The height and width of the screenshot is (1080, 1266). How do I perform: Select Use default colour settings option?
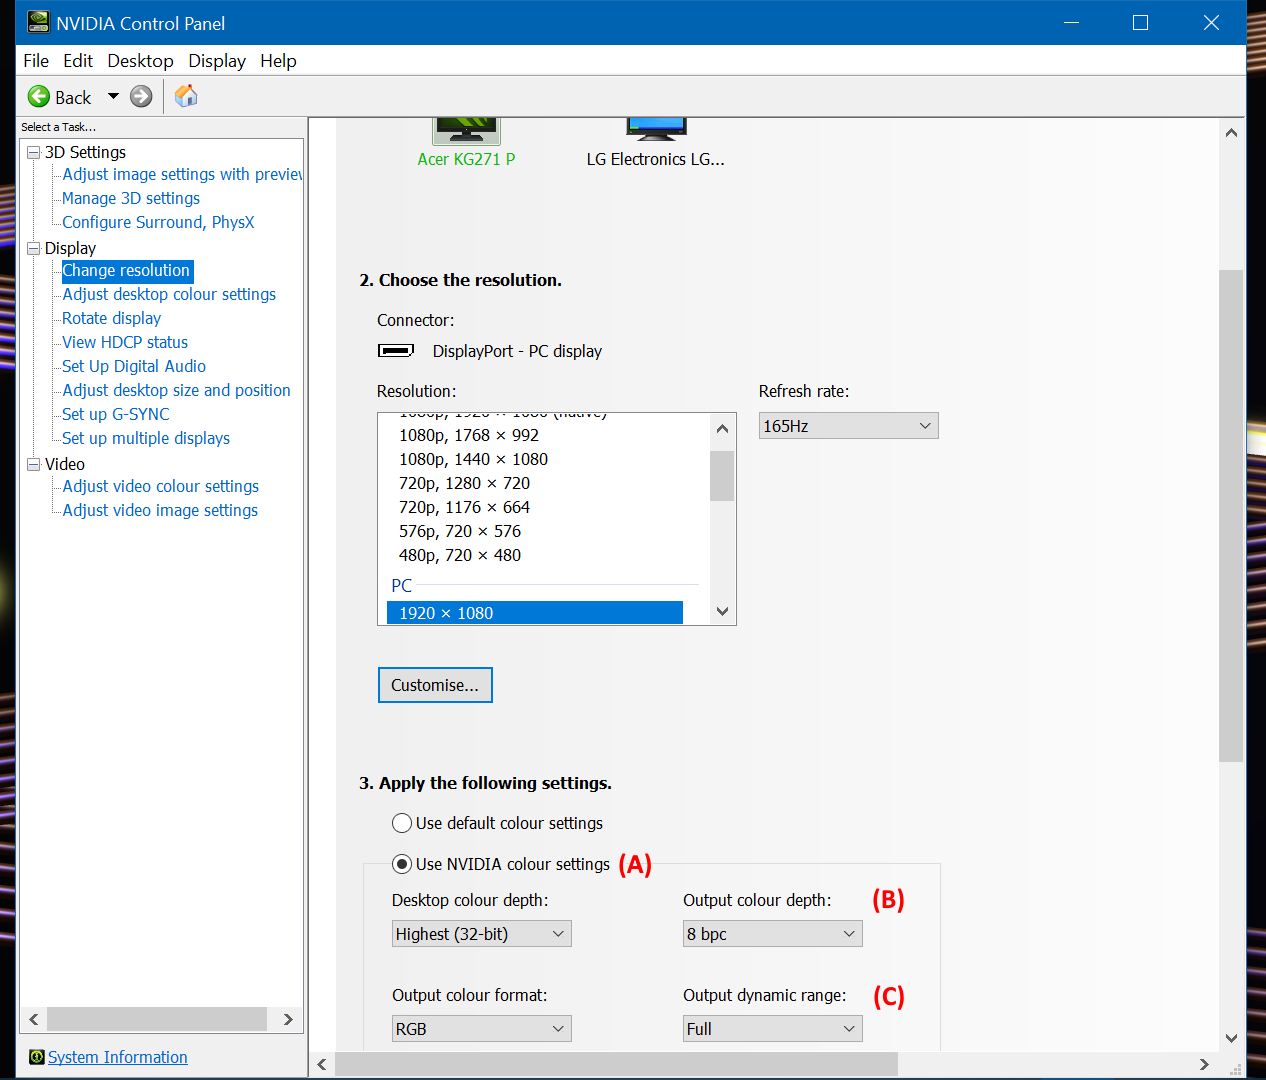coord(402,823)
